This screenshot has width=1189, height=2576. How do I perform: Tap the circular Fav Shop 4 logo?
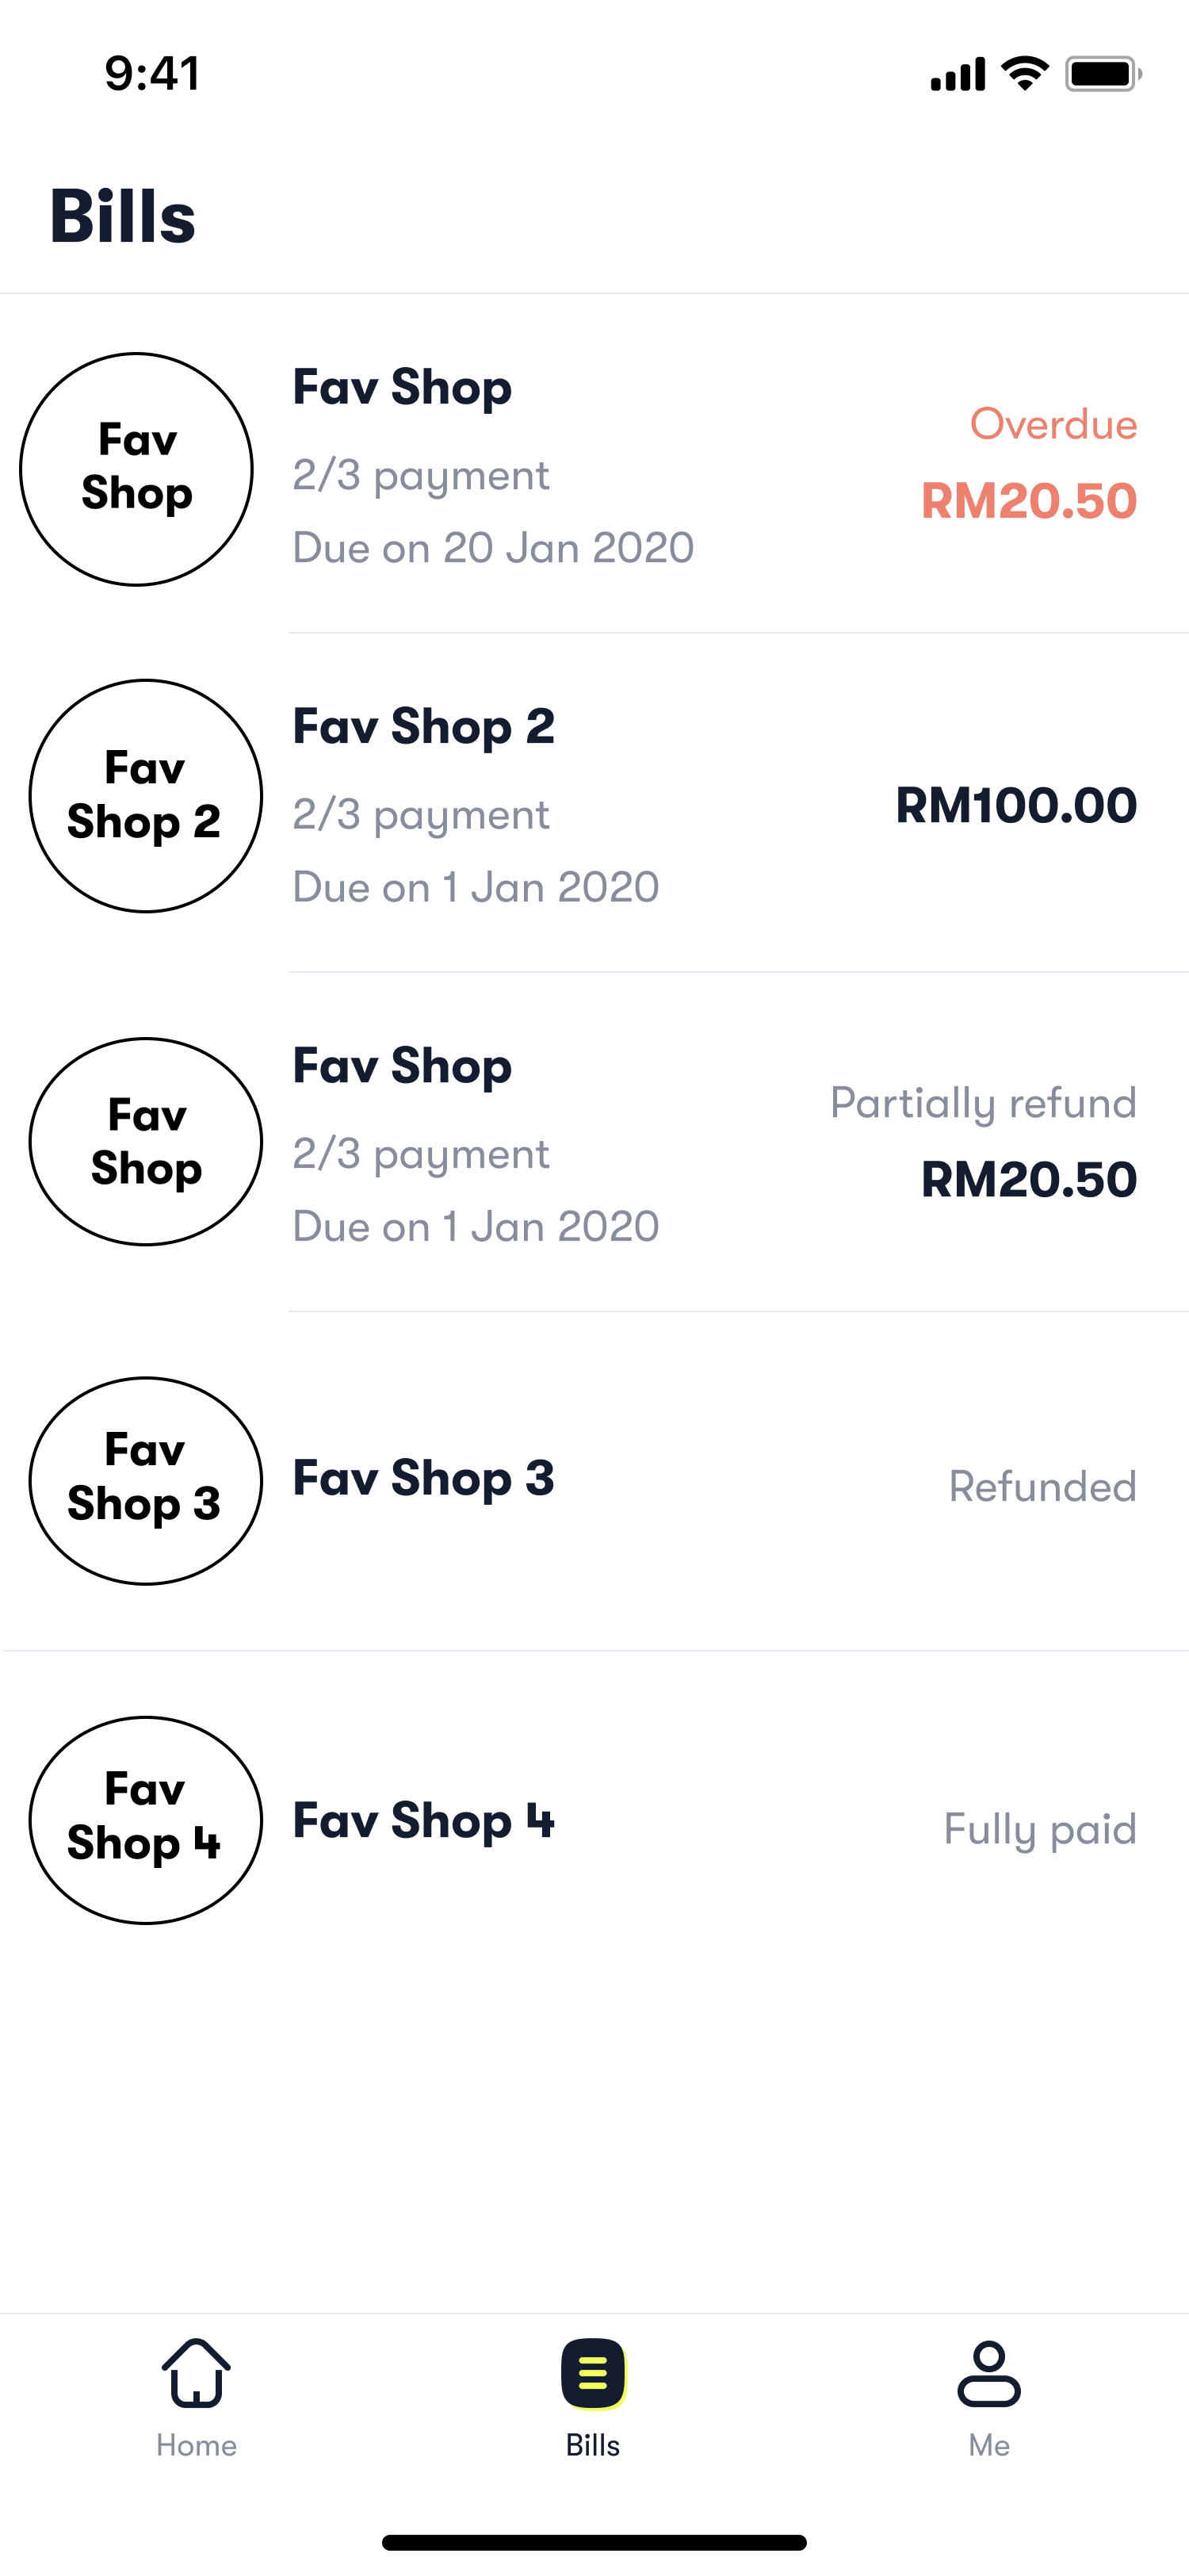[x=146, y=1820]
